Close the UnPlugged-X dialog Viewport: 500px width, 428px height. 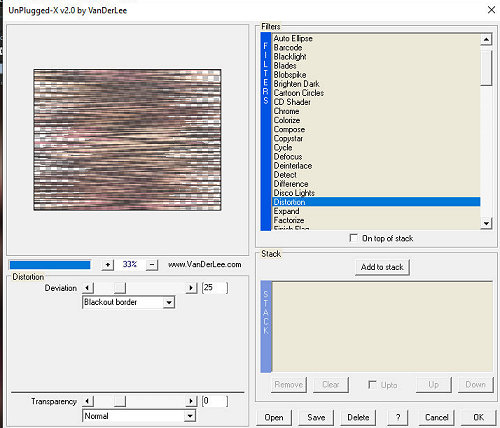click(491, 10)
